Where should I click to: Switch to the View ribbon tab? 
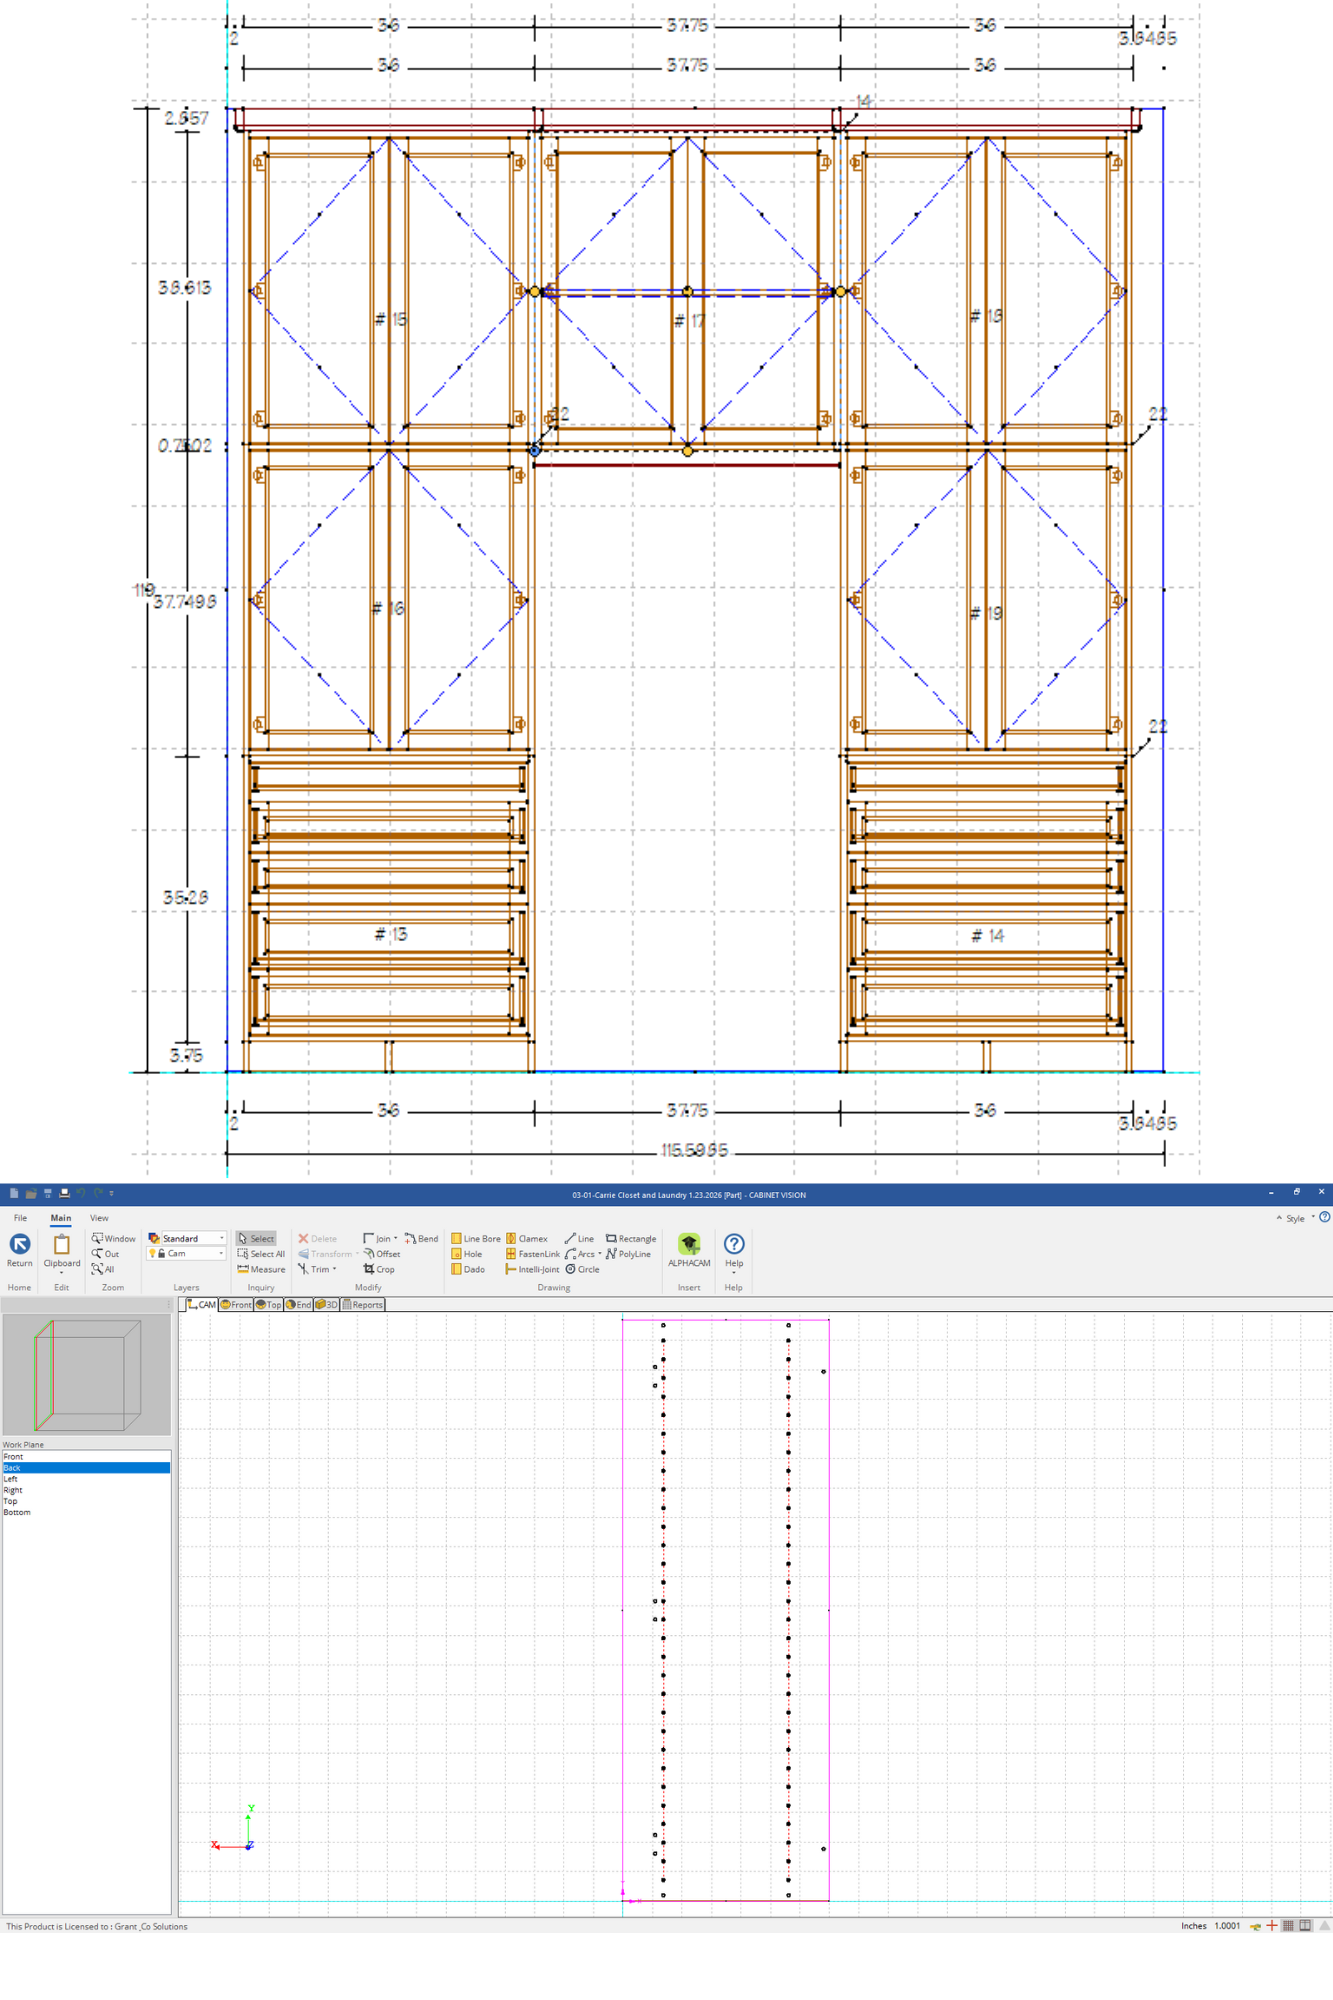99,1218
